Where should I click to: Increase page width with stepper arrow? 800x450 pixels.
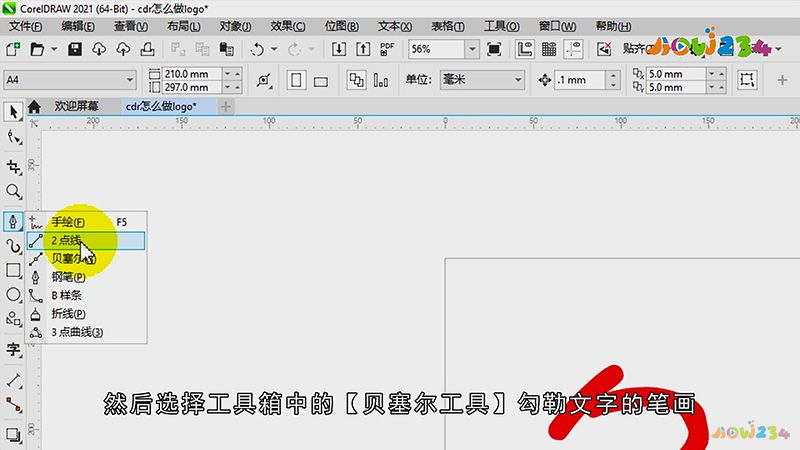pos(237,74)
